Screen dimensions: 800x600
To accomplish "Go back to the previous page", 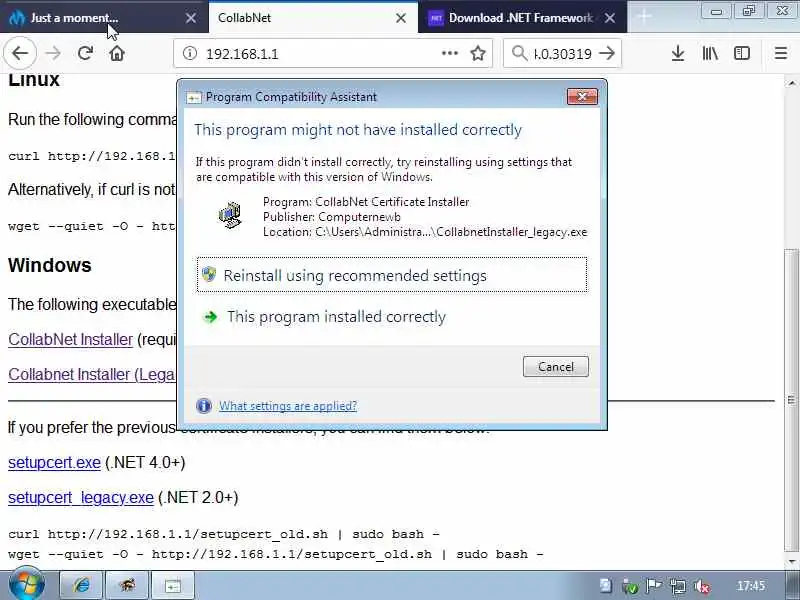I will click(x=20, y=53).
